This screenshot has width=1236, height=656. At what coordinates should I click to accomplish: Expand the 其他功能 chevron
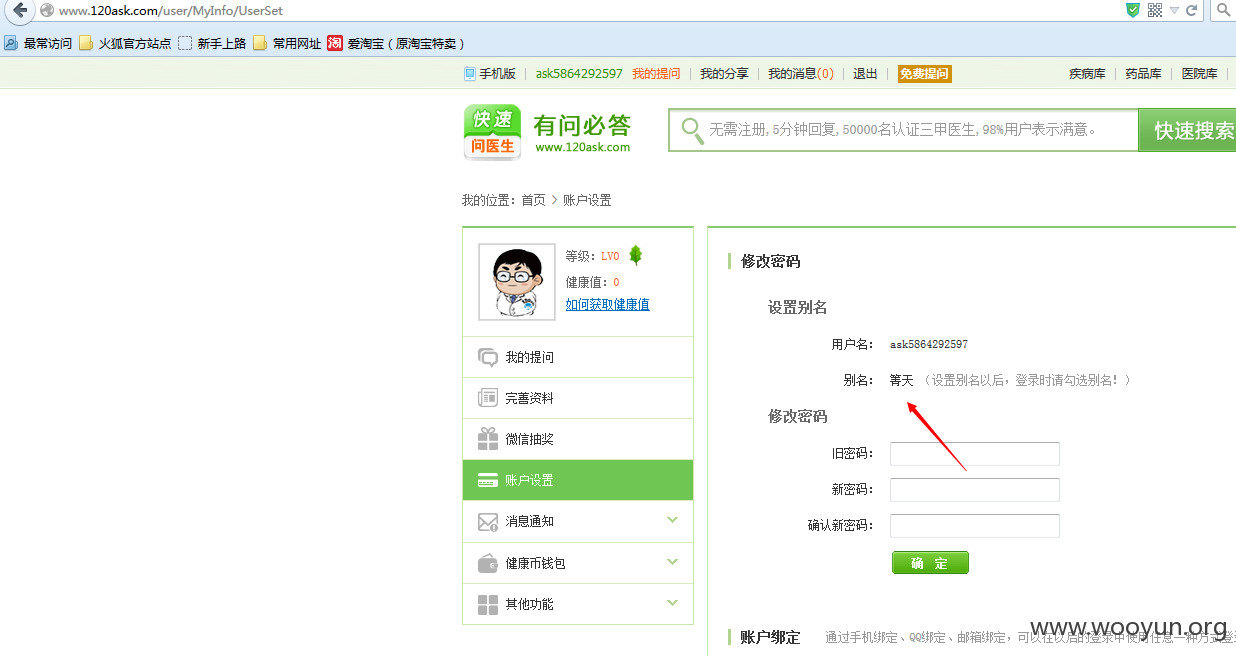pos(672,603)
